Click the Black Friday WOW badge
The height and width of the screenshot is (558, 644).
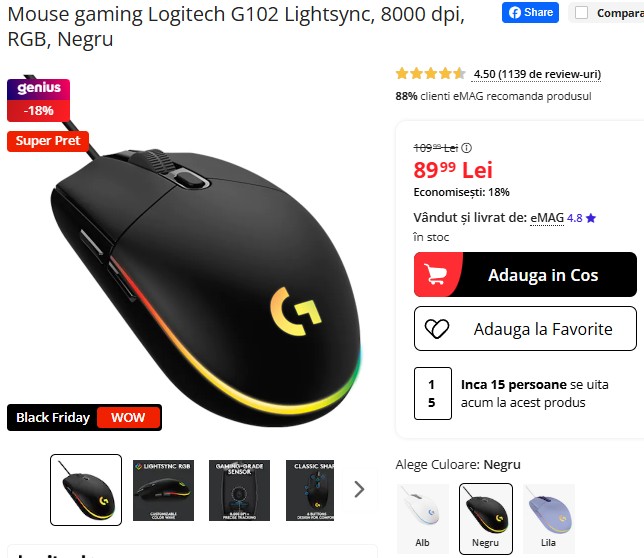(x=84, y=418)
